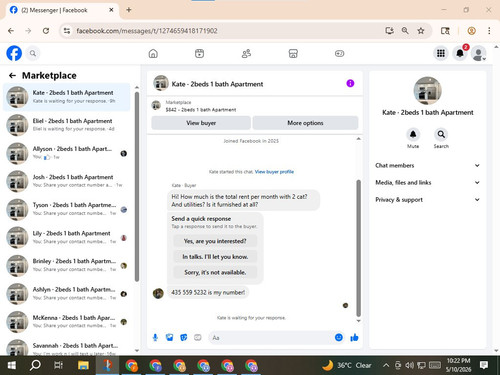Open the notifications bell with badge
Screen dimensions: 500x375
460,53
